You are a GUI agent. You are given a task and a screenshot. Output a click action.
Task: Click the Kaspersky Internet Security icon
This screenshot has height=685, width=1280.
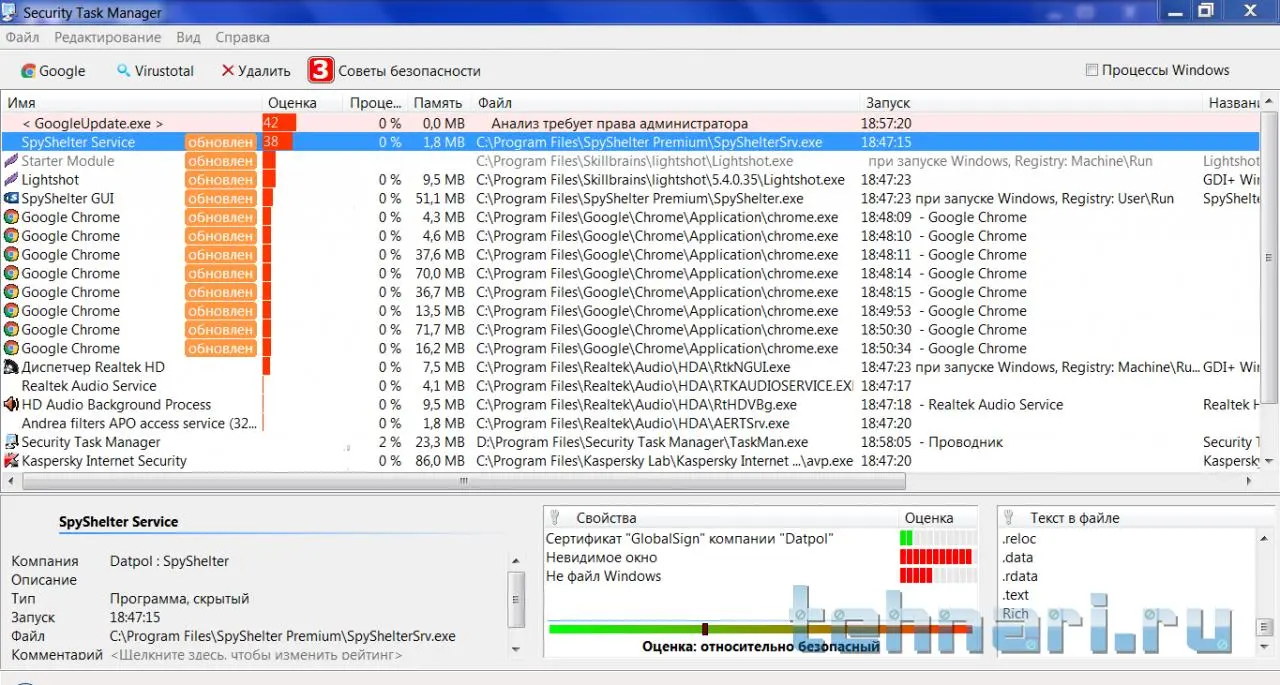(11, 461)
